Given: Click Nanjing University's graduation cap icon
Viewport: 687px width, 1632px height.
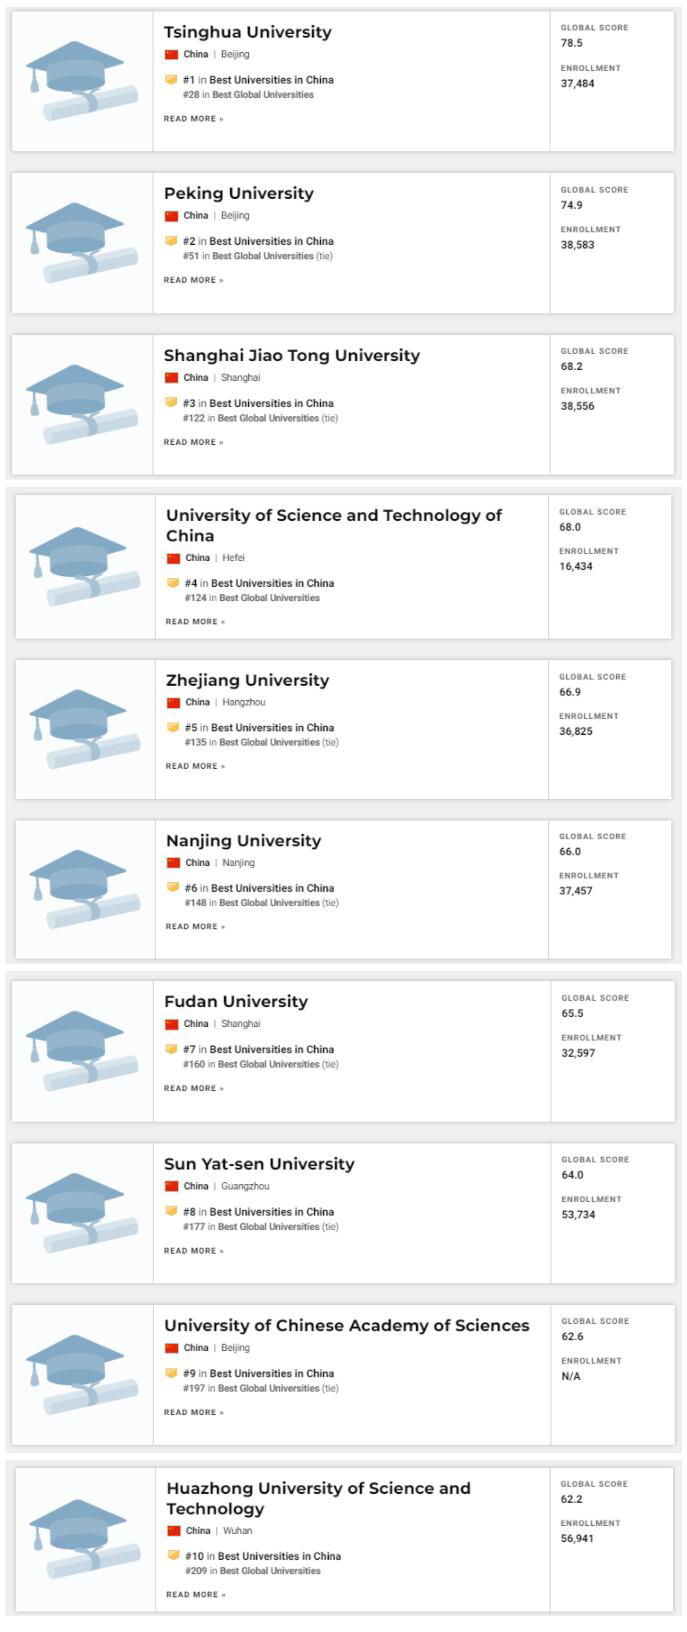Looking at the screenshot, I should pyautogui.click(x=85, y=890).
